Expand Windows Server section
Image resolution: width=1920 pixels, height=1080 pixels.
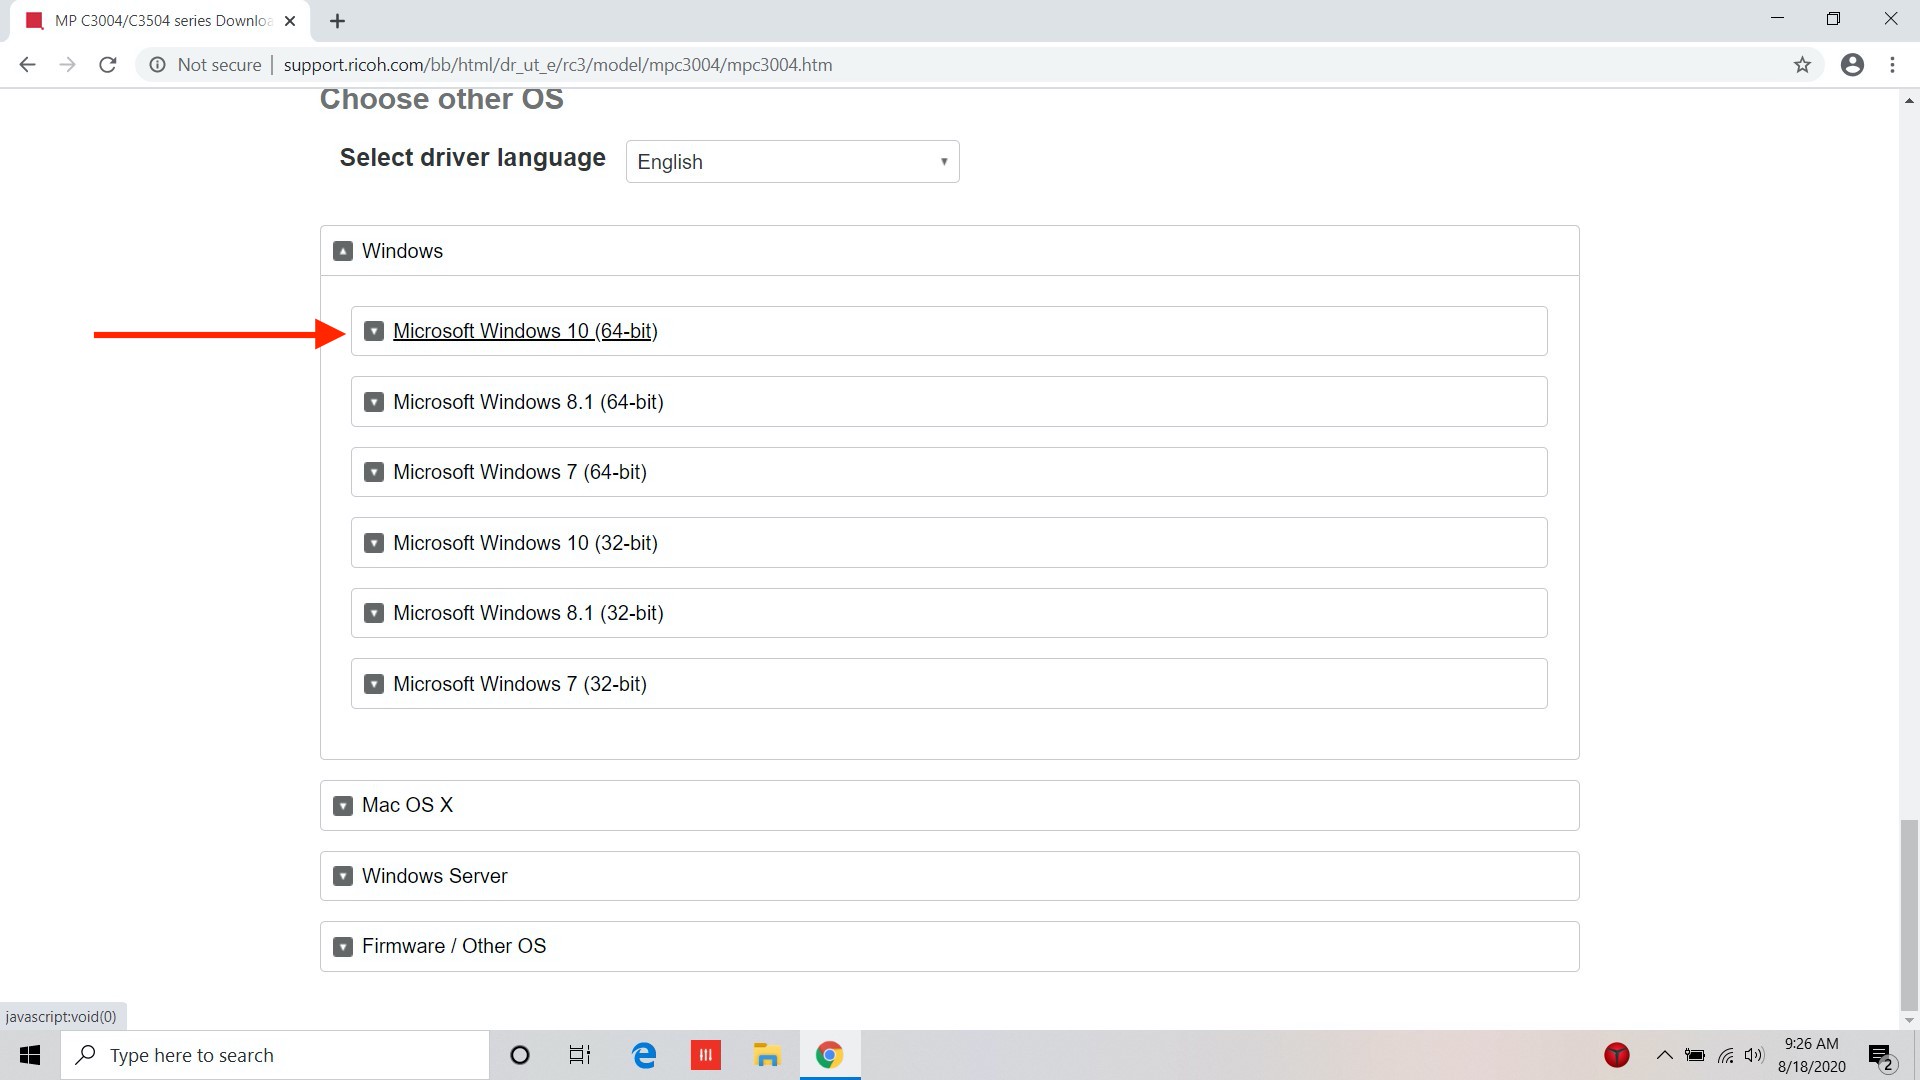434,876
